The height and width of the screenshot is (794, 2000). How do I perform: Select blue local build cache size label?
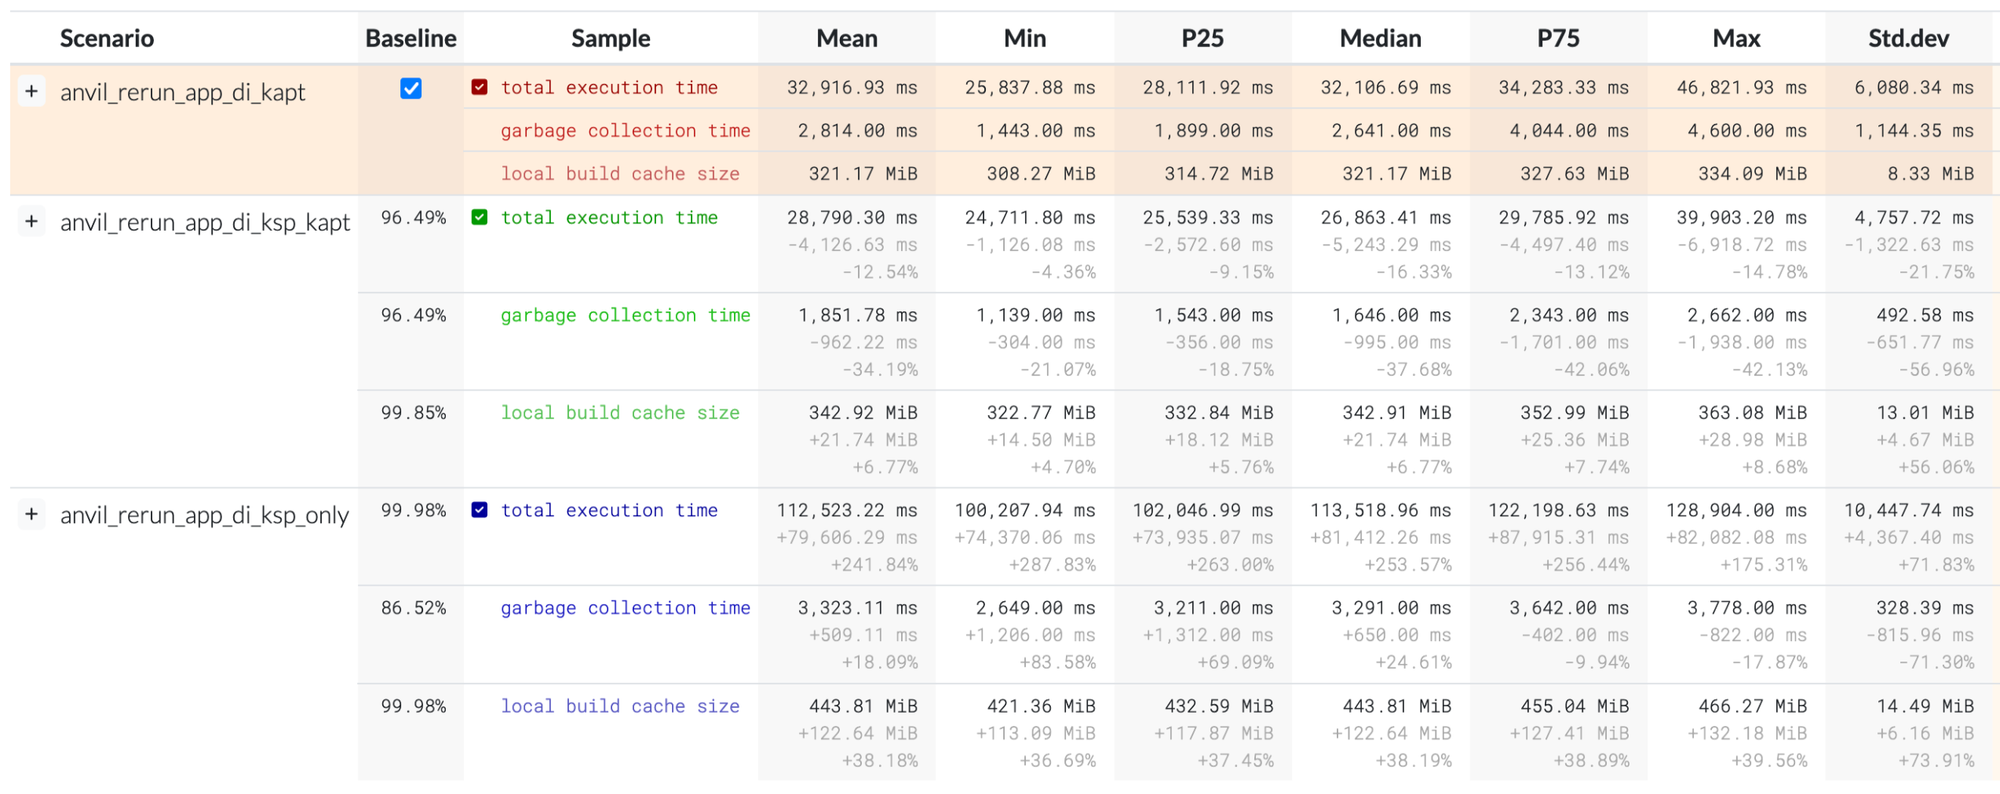click(x=620, y=706)
